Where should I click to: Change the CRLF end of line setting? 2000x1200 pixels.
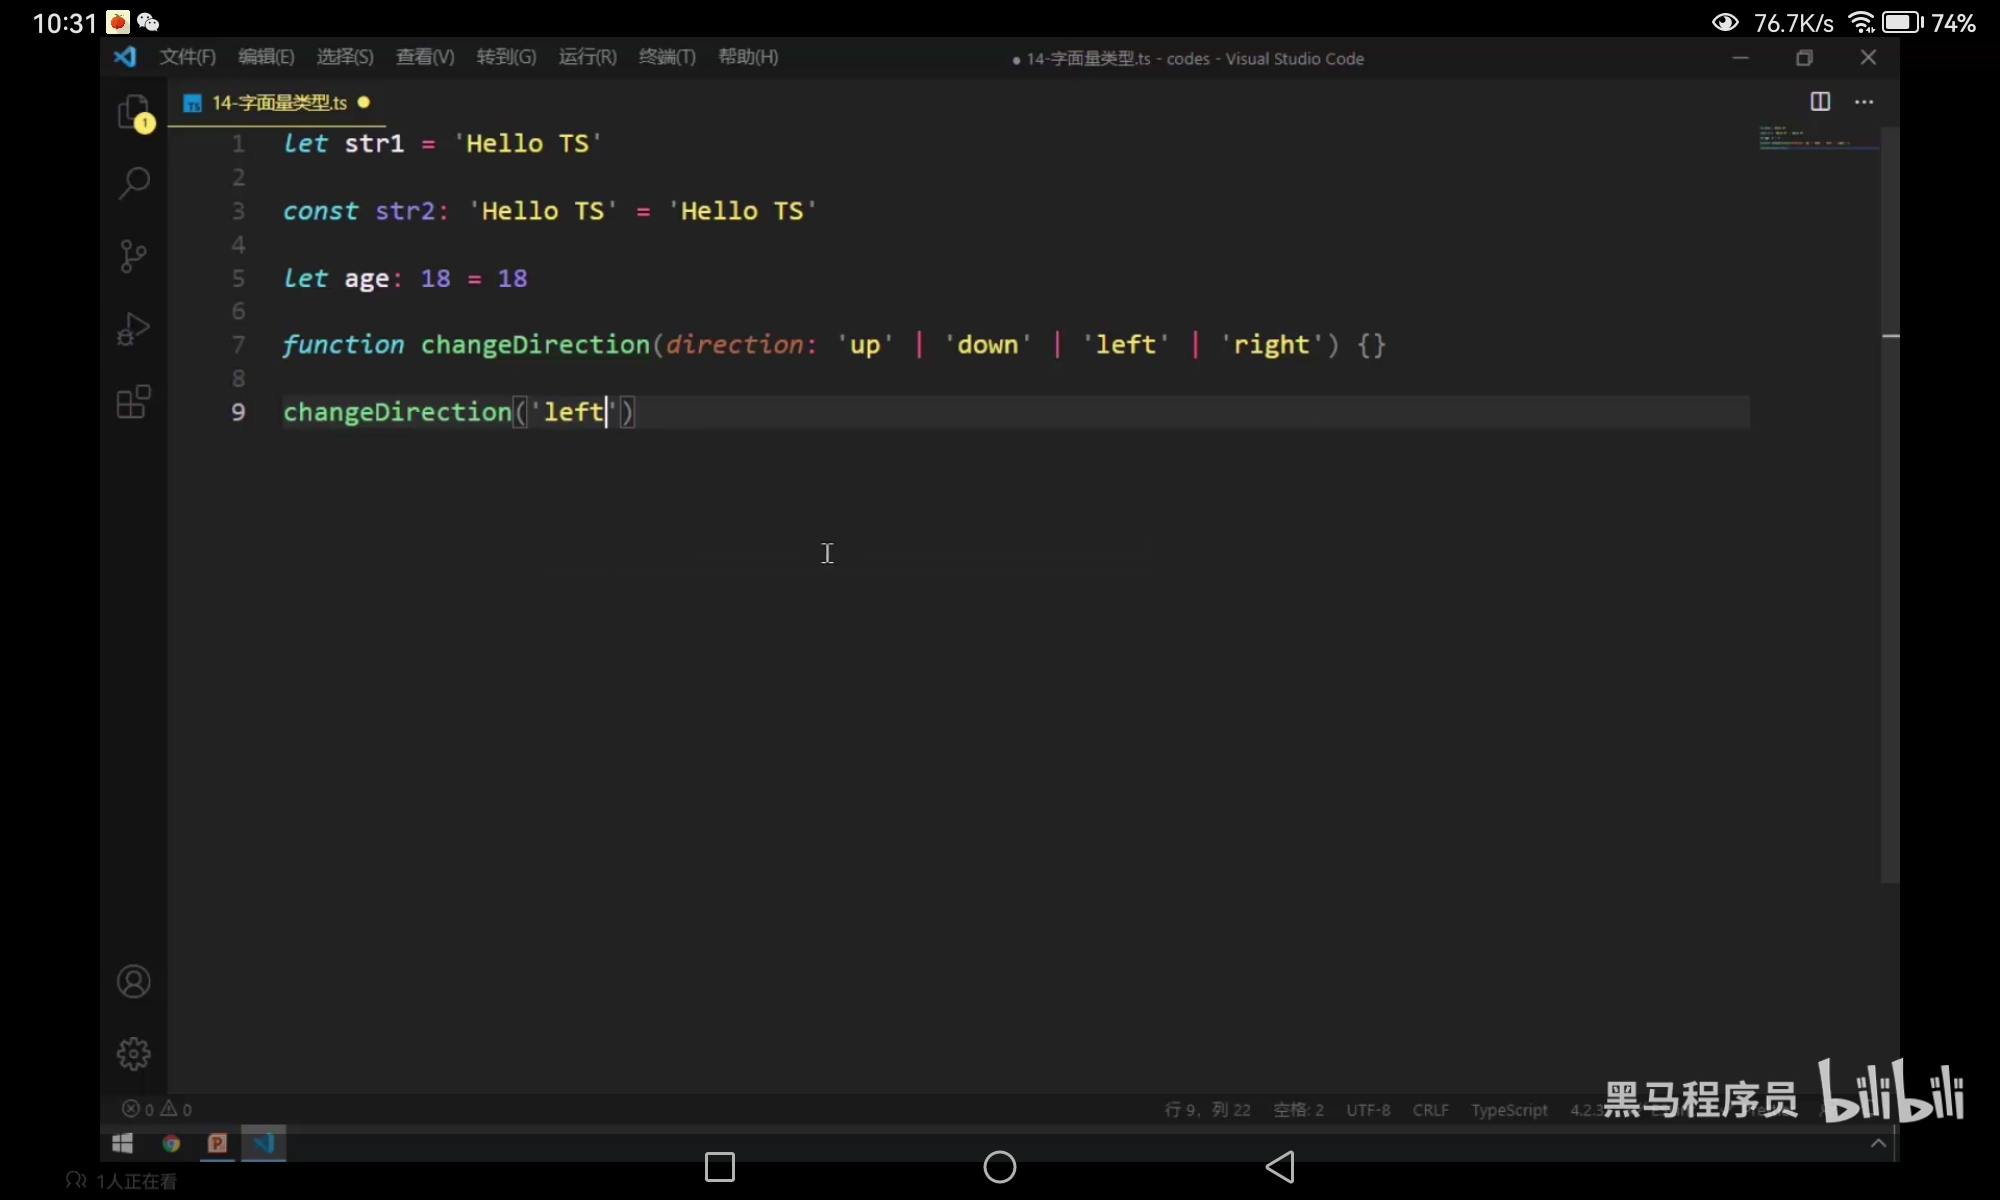coord(1430,1110)
